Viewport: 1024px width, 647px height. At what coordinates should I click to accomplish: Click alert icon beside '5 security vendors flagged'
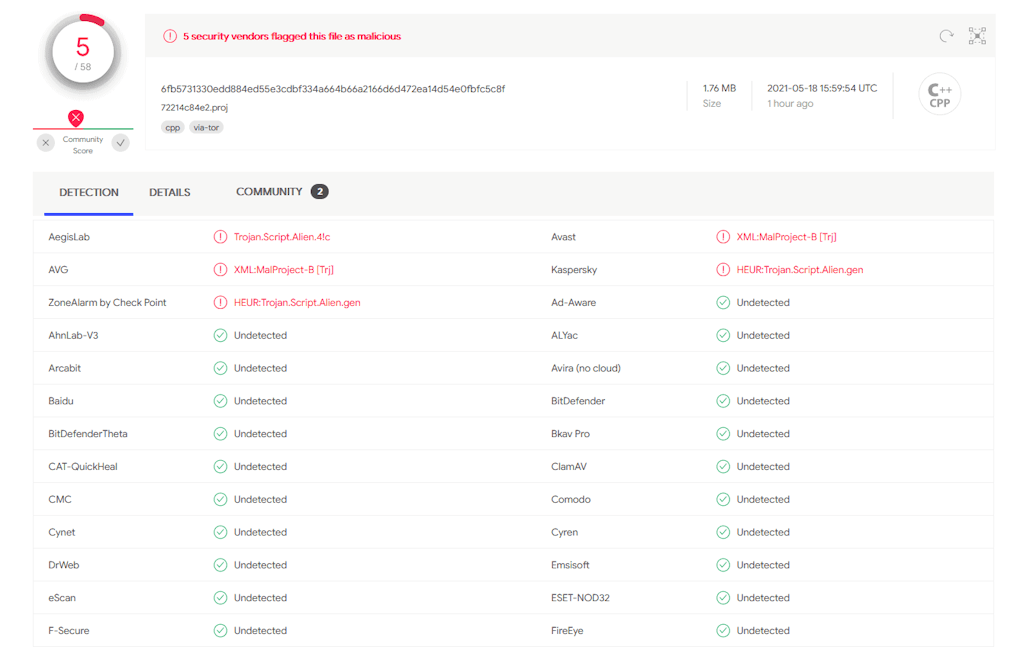pyautogui.click(x=170, y=37)
